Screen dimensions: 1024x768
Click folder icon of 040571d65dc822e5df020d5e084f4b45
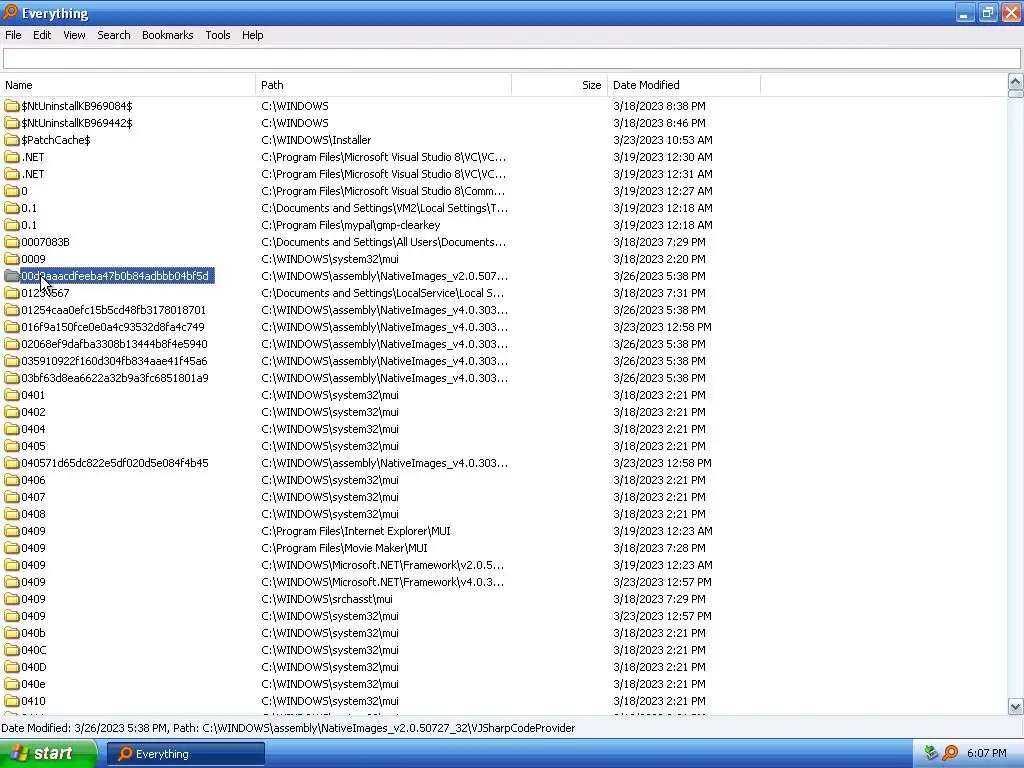[12, 462]
